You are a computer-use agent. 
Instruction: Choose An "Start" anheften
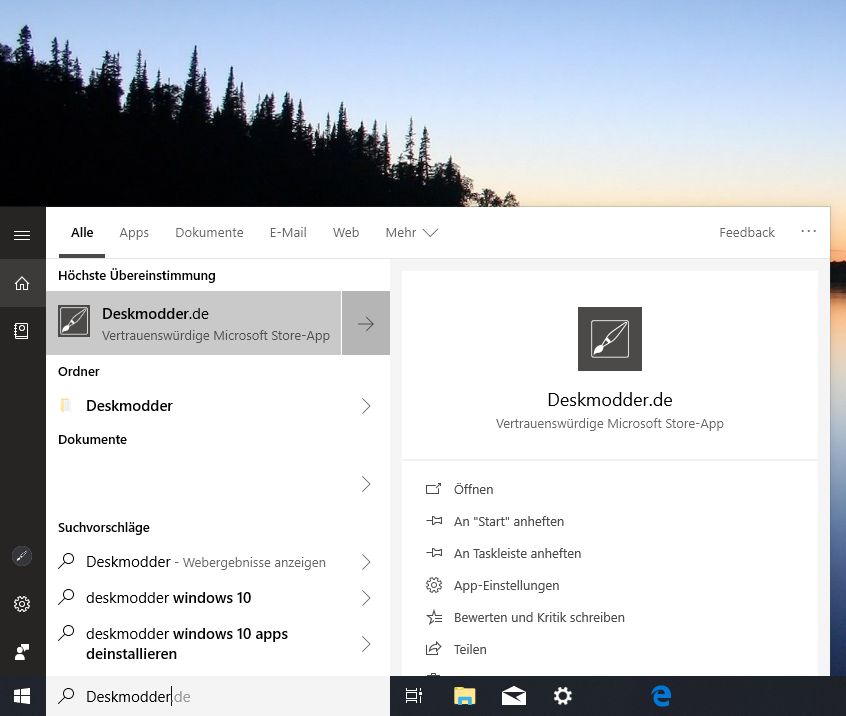[509, 521]
